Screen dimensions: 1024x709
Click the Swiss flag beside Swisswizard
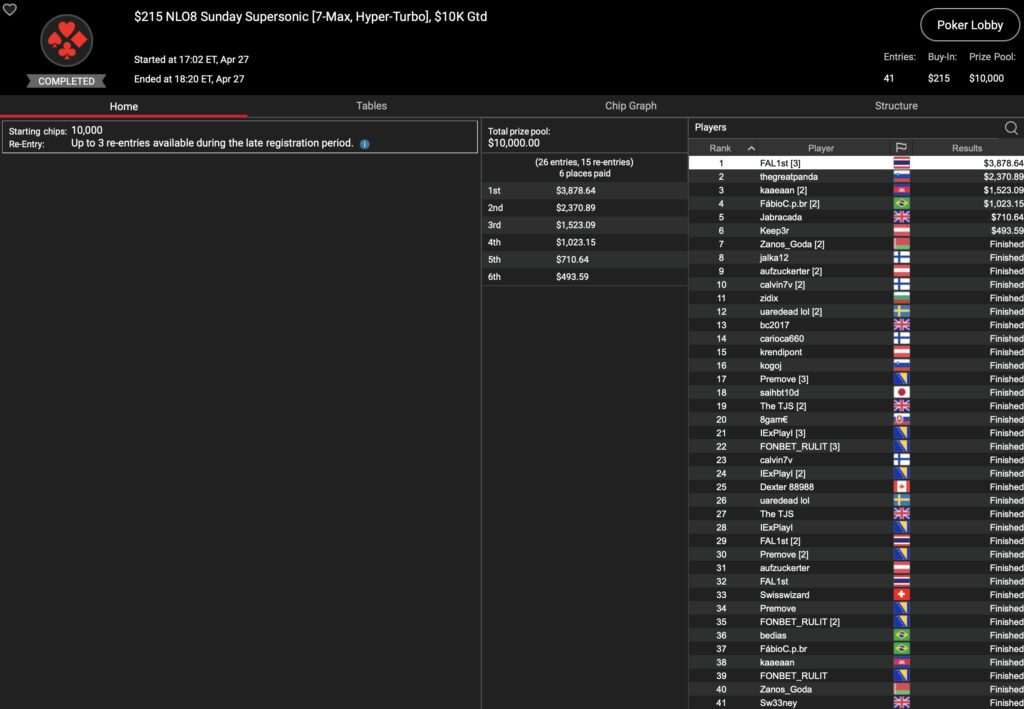901,595
